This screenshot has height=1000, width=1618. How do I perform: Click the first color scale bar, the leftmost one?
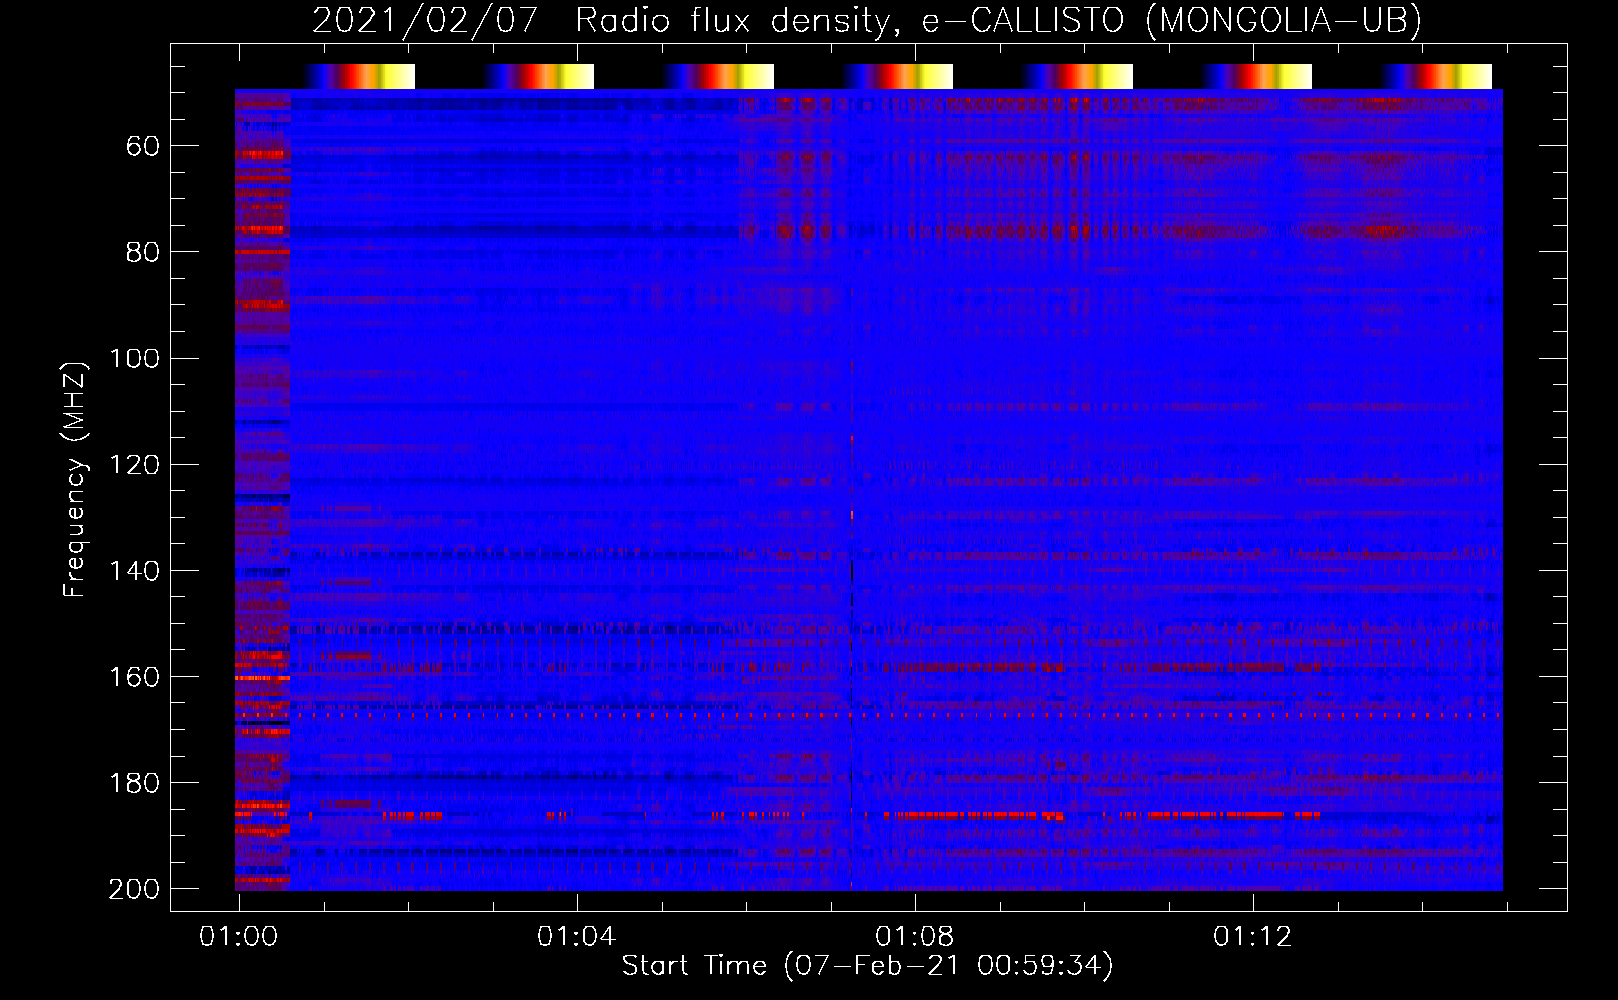359,76
